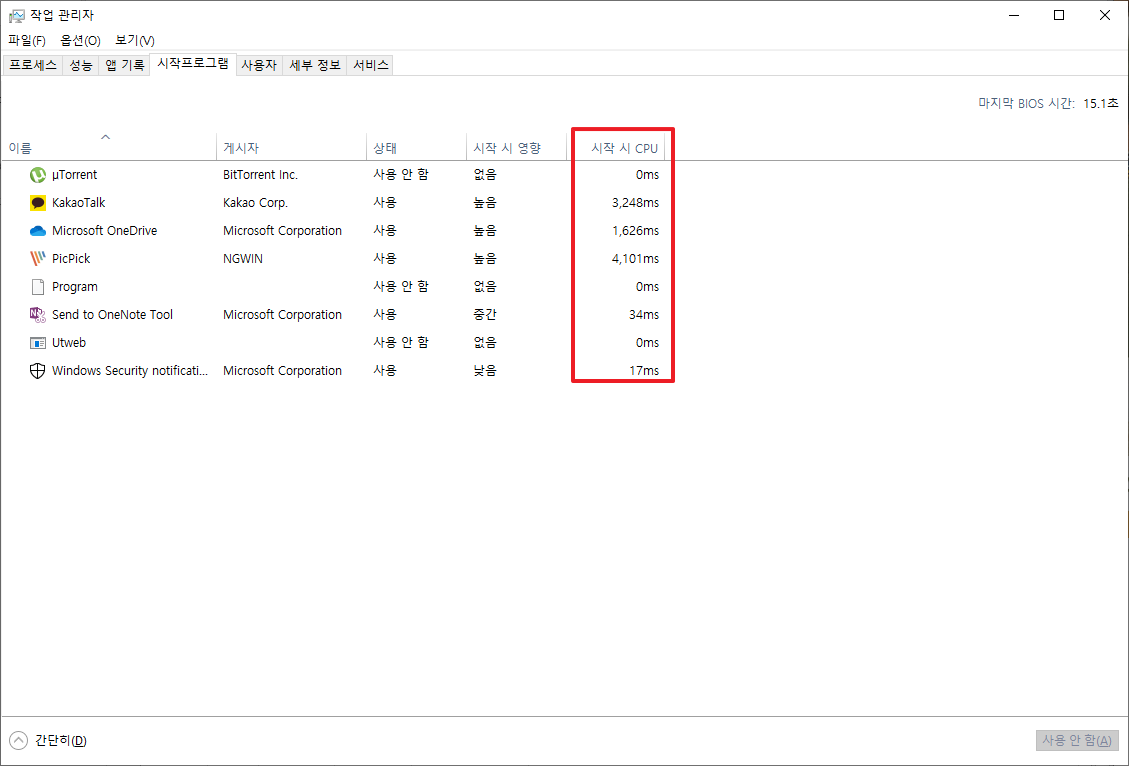This screenshot has width=1129, height=766.
Task: Switch to the 프로세스 tab
Action: click(33, 65)
